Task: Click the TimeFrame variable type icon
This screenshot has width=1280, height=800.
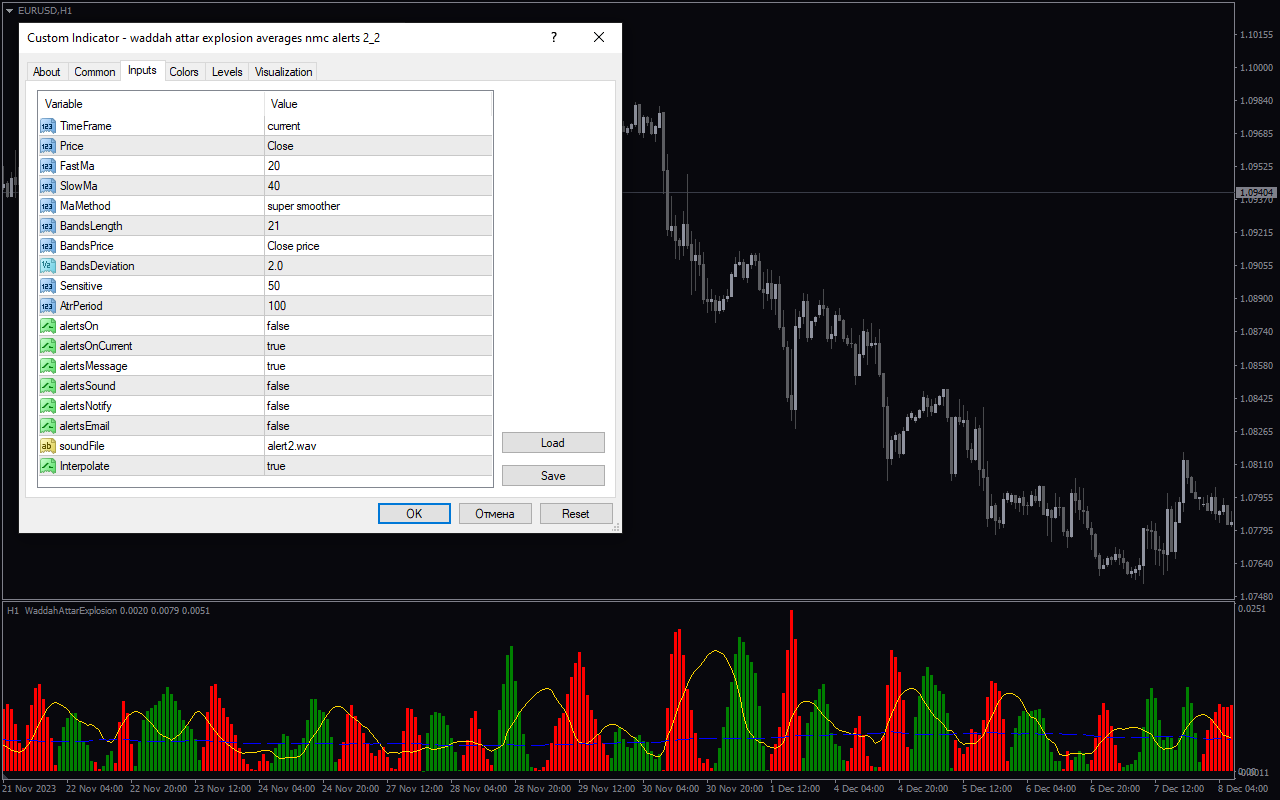Action: point(48,126)
